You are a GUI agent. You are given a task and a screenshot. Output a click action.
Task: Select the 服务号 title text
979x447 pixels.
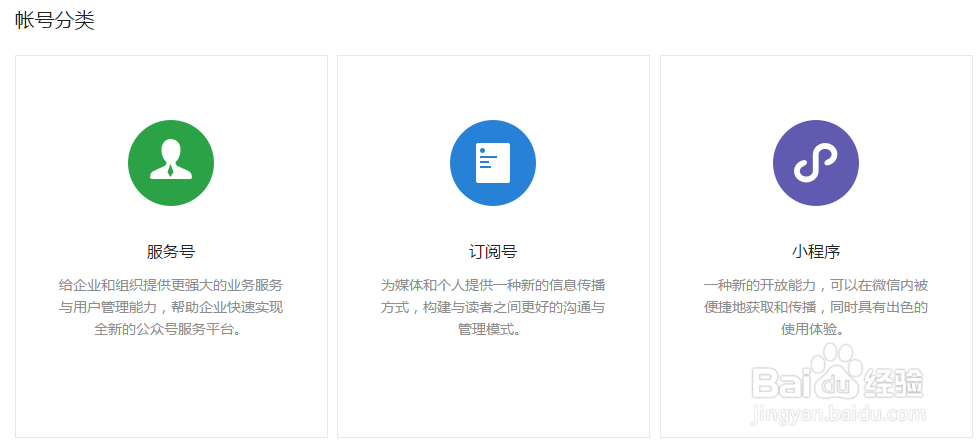pyautogui.click(x=171, y=252)
